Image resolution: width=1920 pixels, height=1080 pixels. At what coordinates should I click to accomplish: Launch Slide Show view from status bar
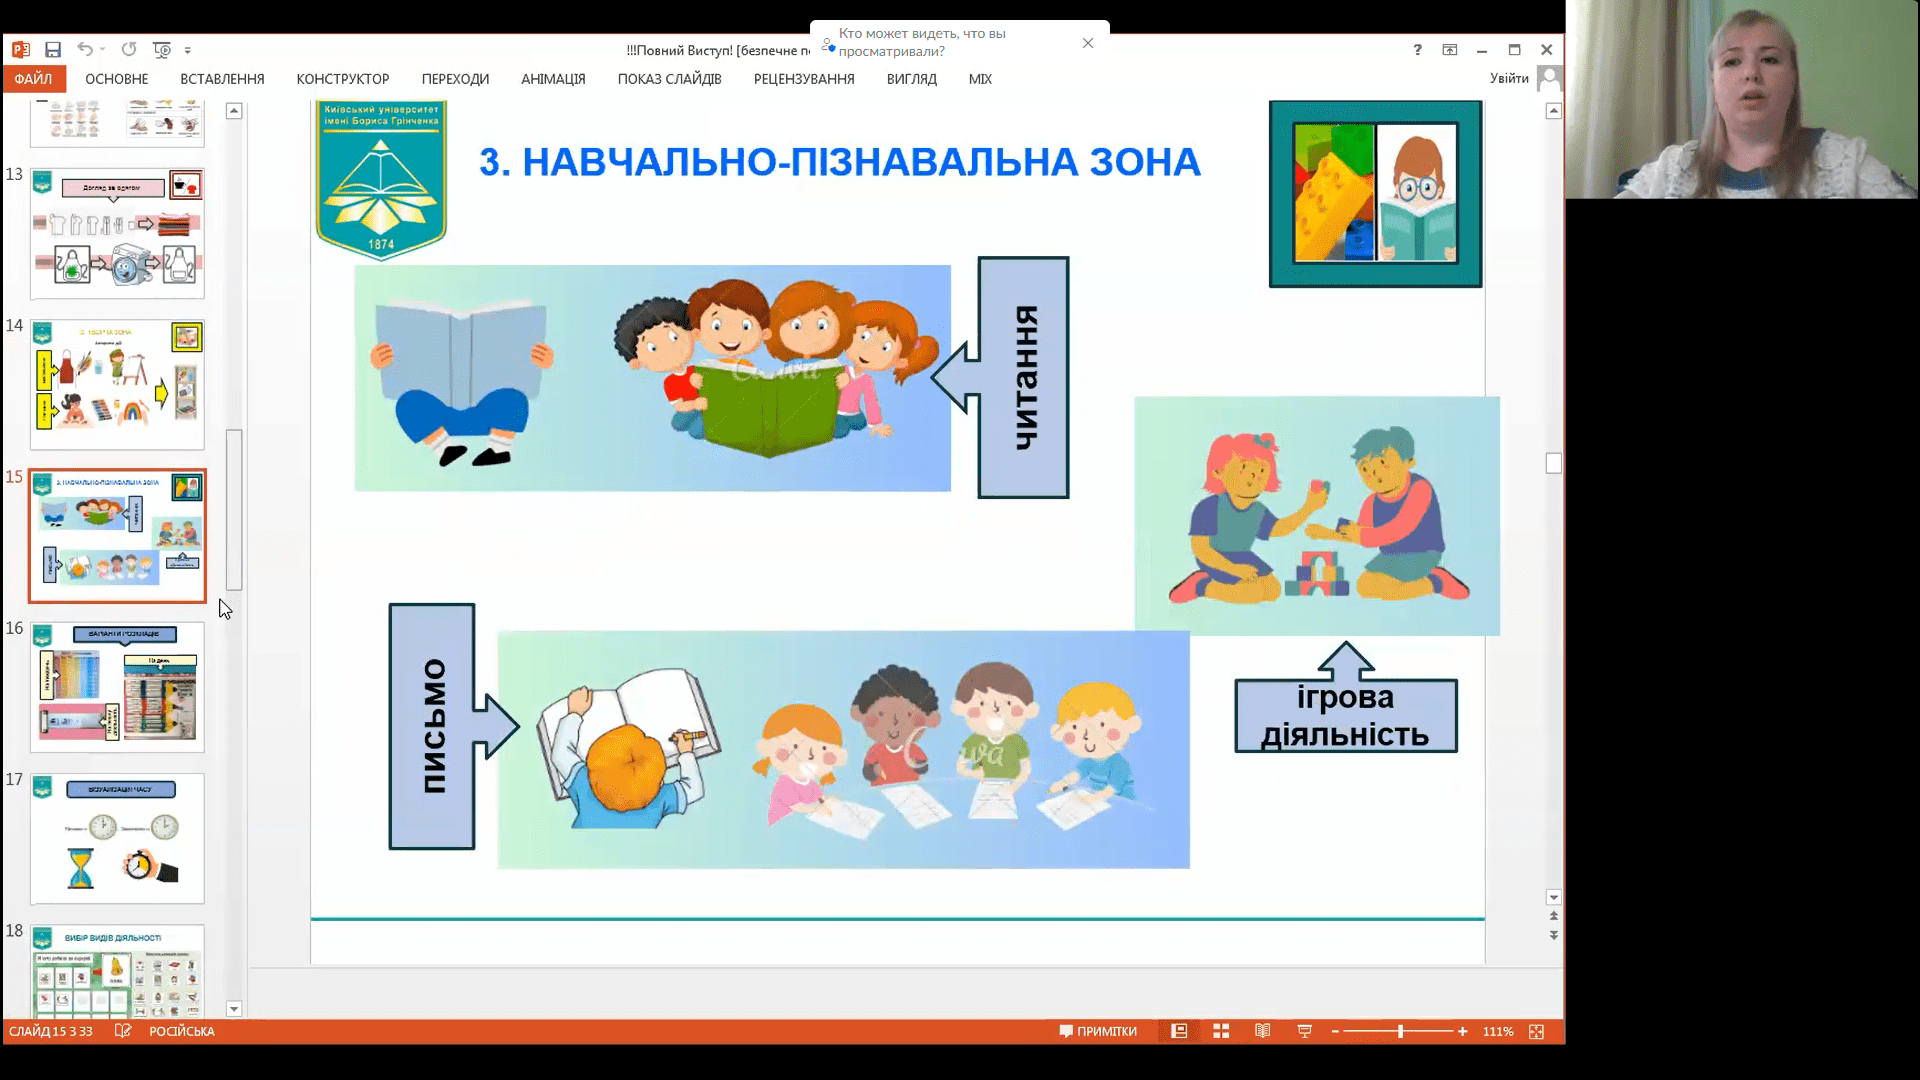(1304, 1031)
